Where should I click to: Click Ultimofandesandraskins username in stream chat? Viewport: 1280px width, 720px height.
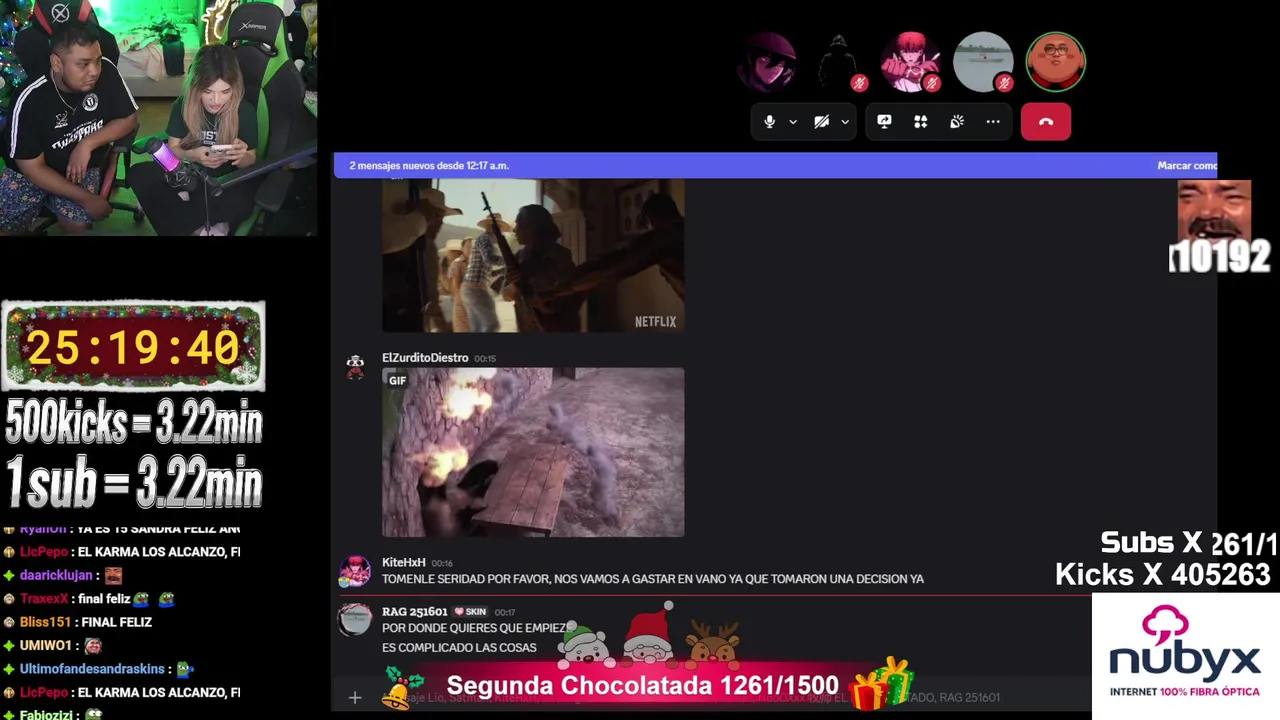tap(94, 669)
